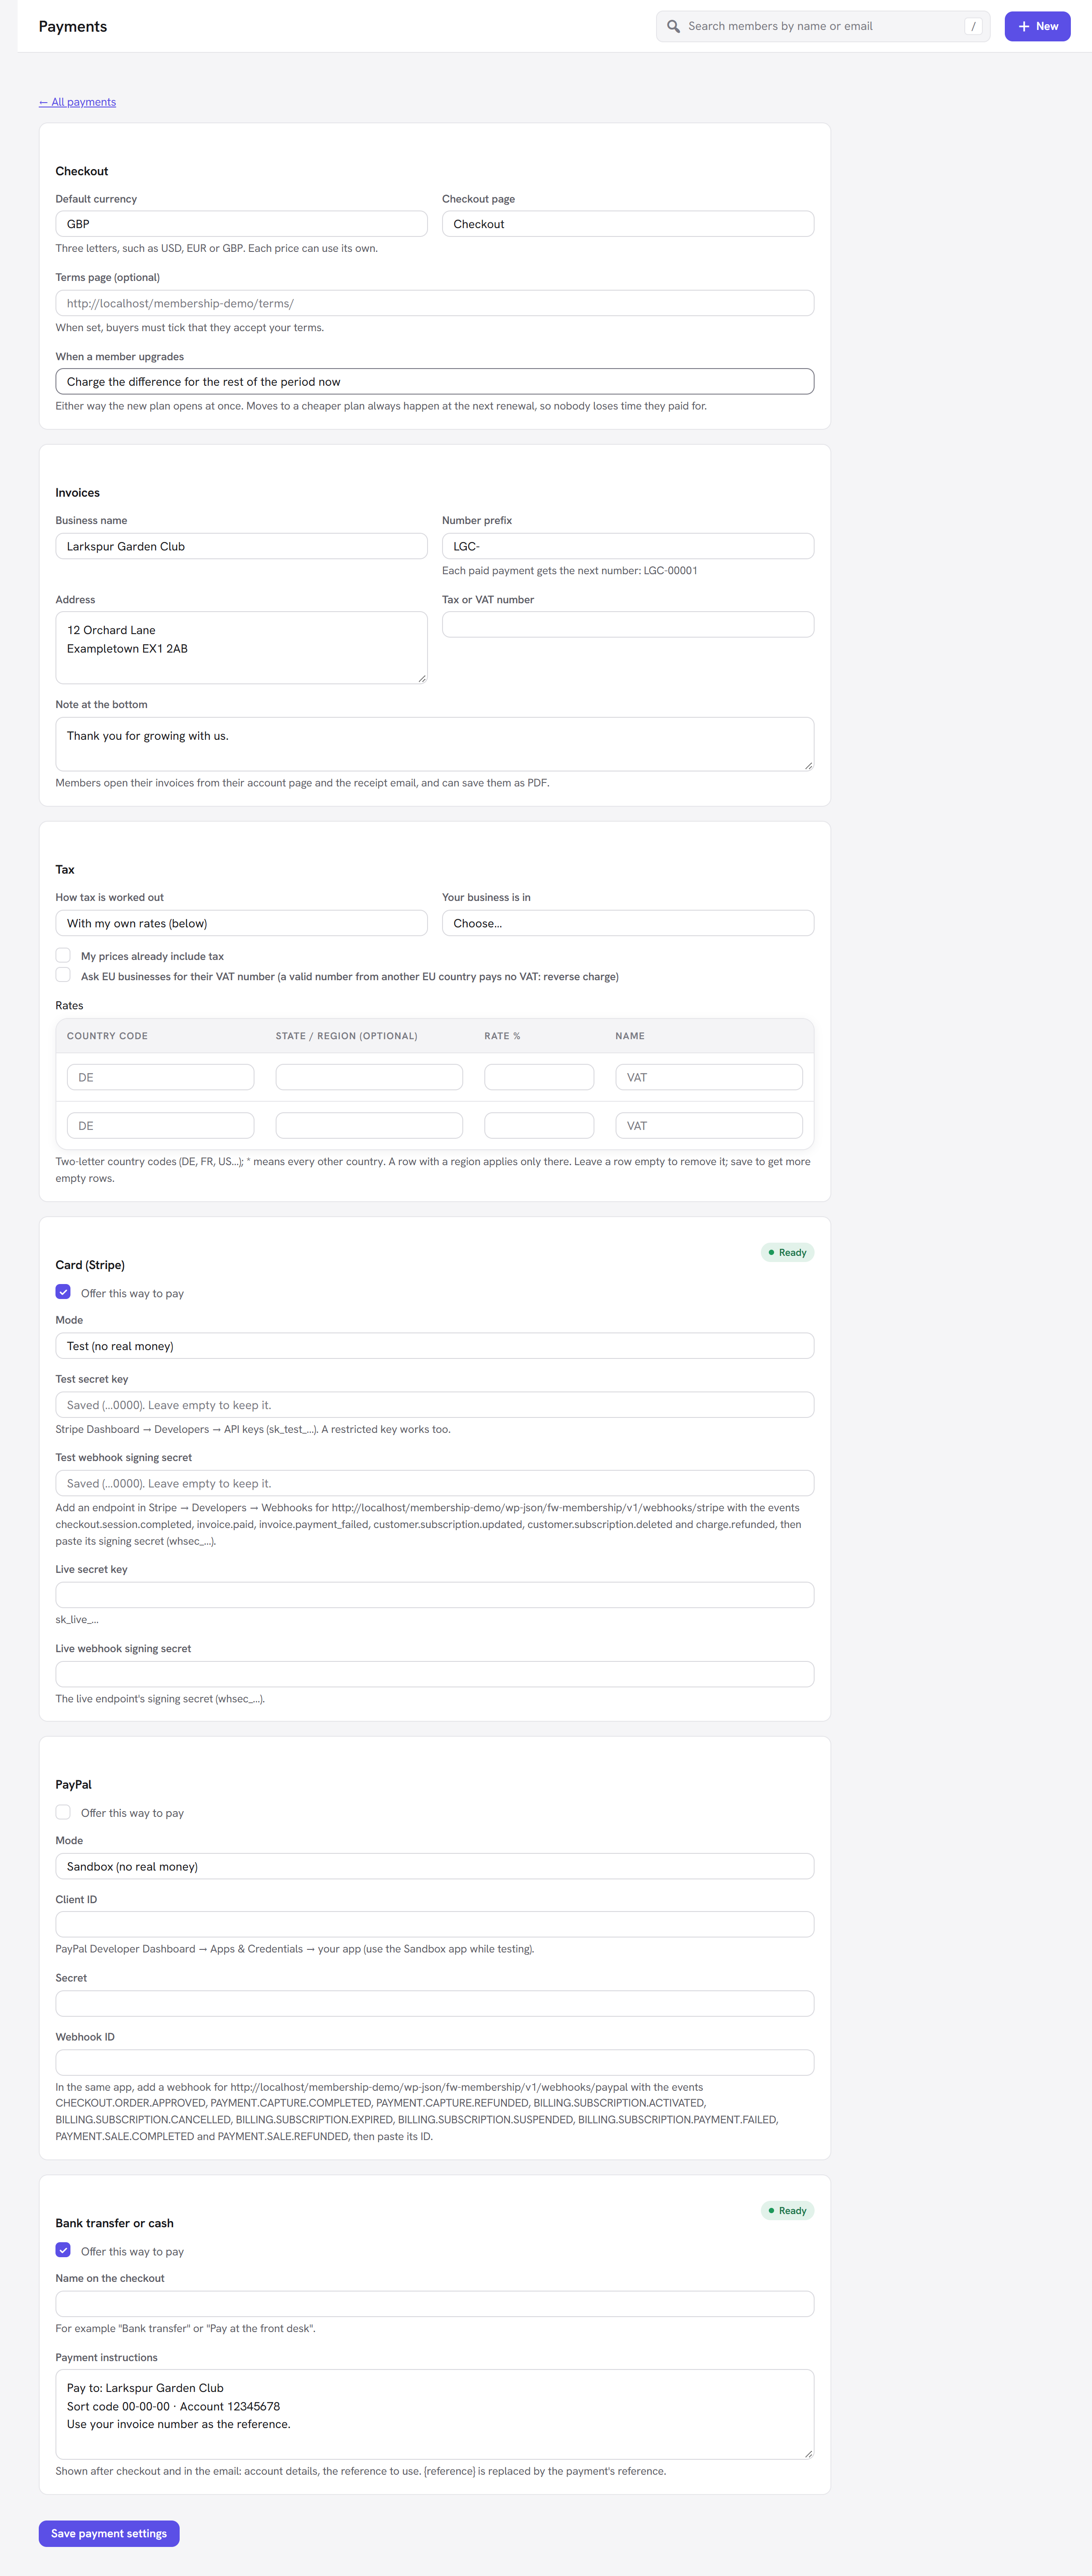Click the Live secret key field

[435, 1595]
